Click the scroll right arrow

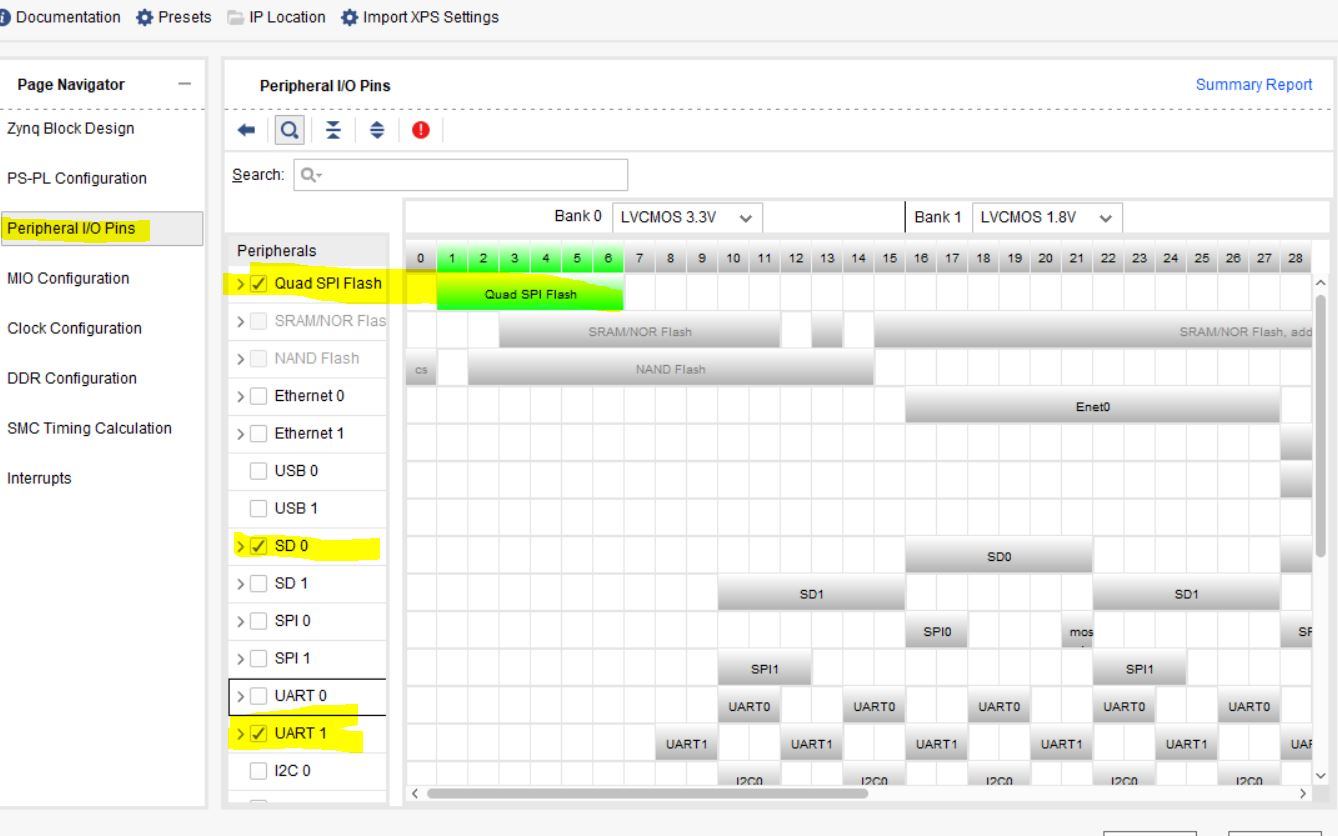click(1302, 793)
